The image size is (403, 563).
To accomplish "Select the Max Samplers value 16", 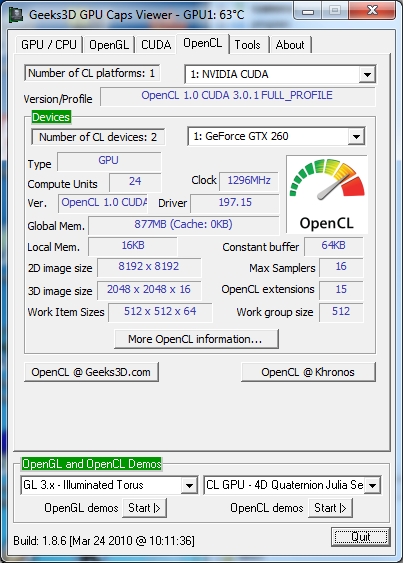I will (x=341, y=267).
